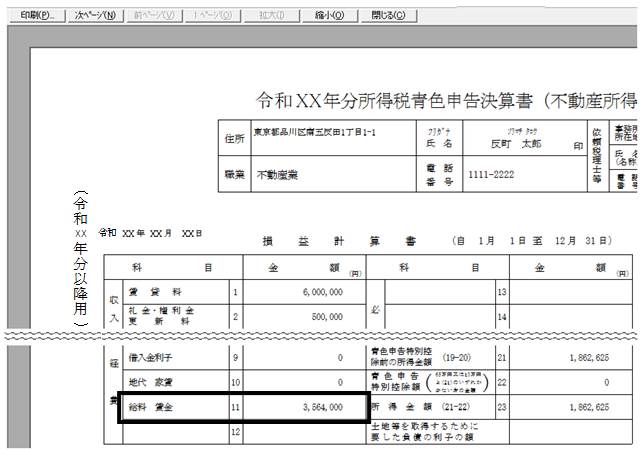Click the highlighted 給料賃金 row amount 3,564,000
This screenshot has height=450, width=643.
[x=304, y=407]
